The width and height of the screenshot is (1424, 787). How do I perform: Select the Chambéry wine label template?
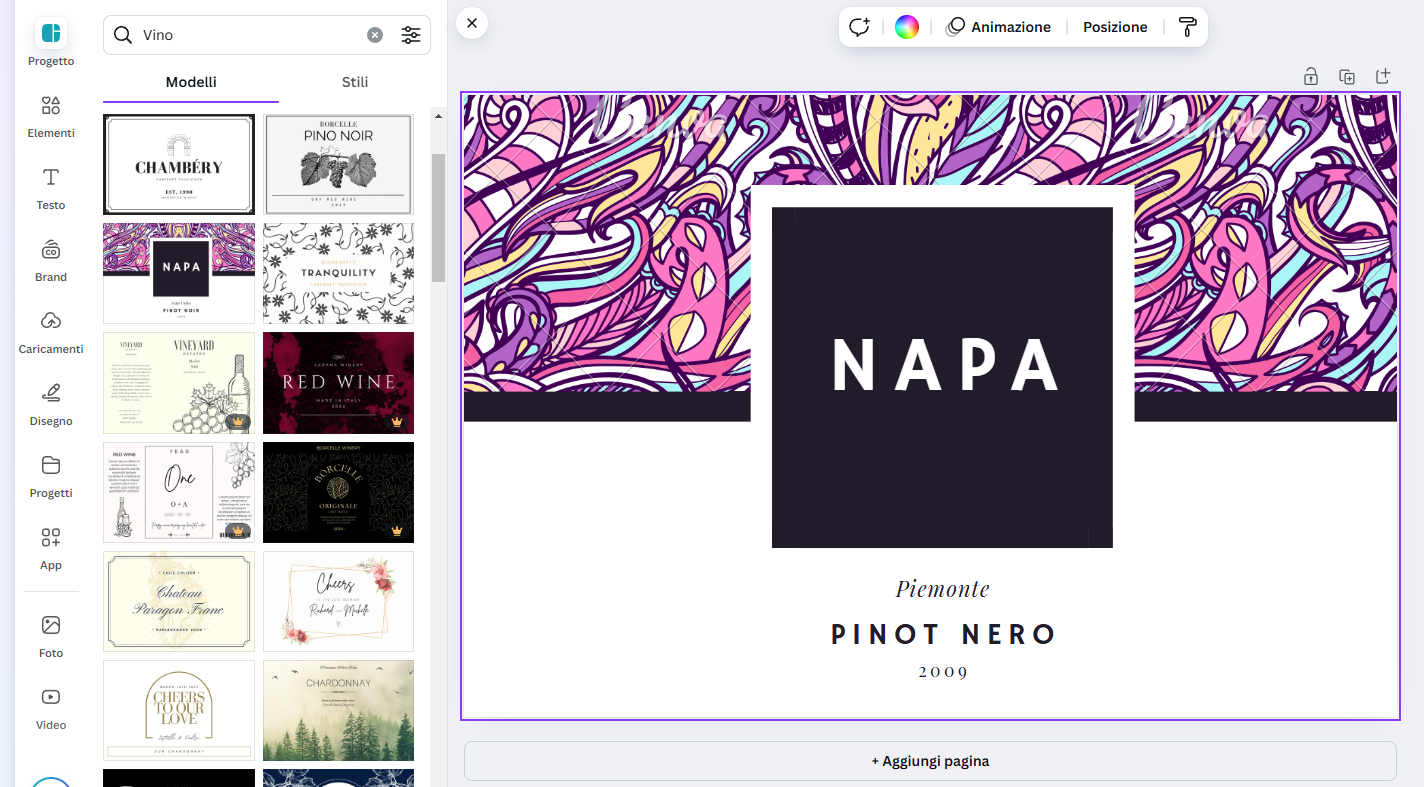coord(179,164)
